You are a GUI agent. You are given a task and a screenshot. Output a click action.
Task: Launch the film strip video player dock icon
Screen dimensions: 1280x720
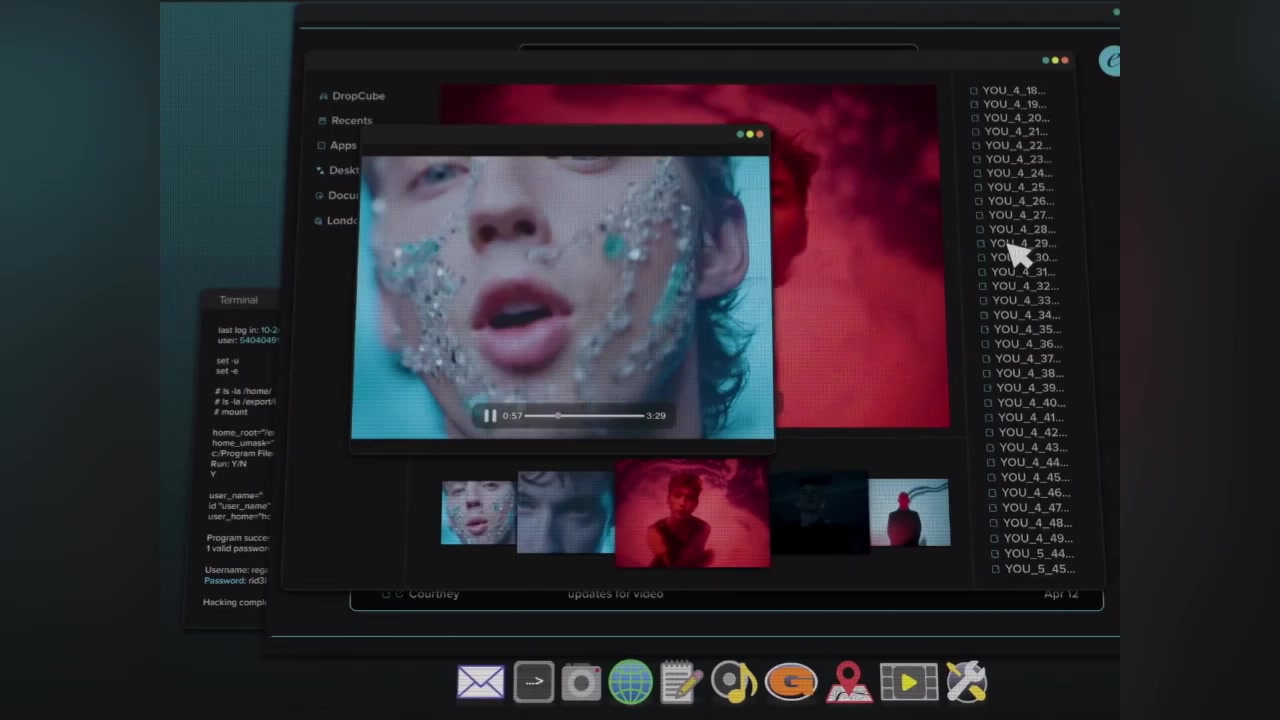click(x=908, y=683)
